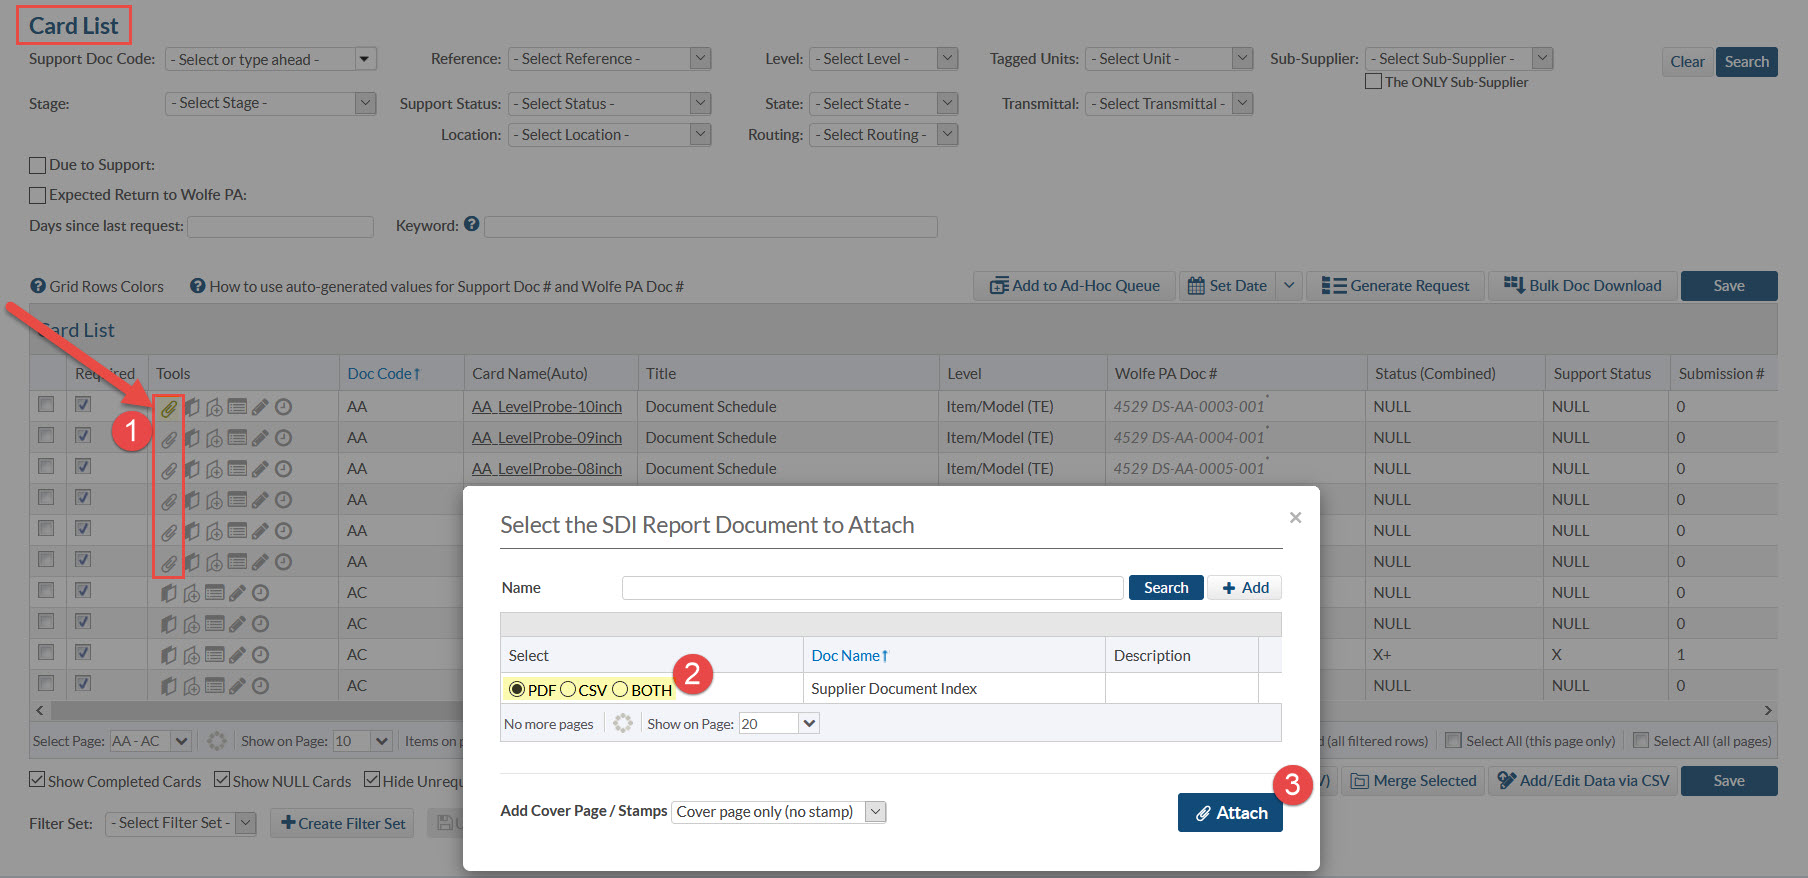The width and height of the screenshot is (1808, 878).
Task: Click help icon for auto-generated values guide
Action: [x=198, y=286]
